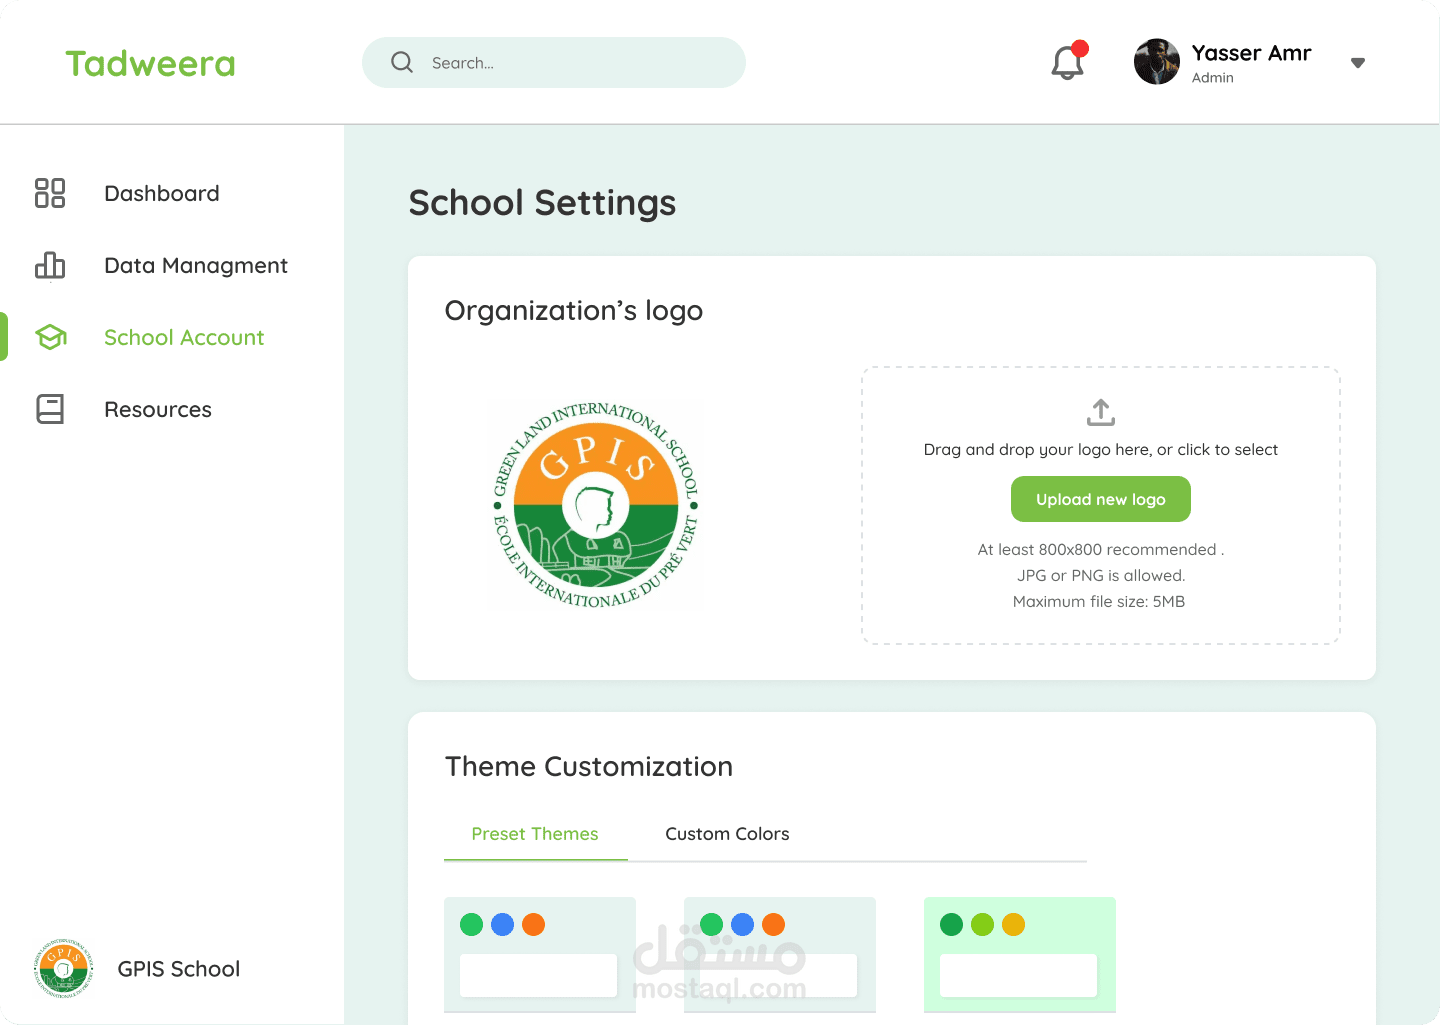1440x1025 pixels.
Task: Click the lime dot in the third theme
Action: point(983,925)
